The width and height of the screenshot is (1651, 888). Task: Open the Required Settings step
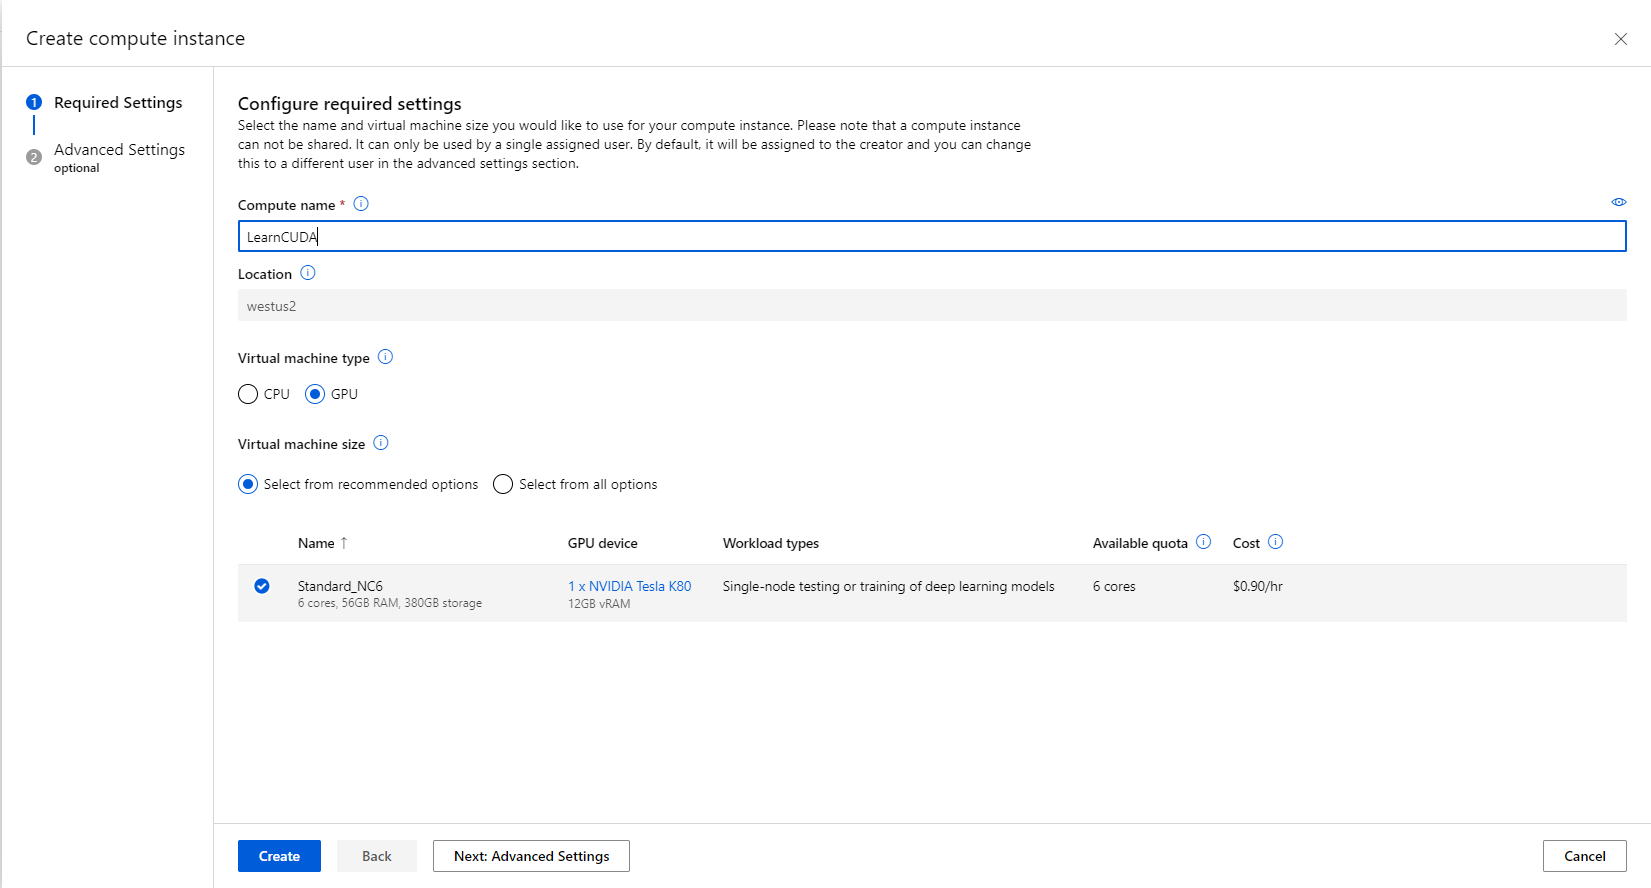click(x=118, y=103)
